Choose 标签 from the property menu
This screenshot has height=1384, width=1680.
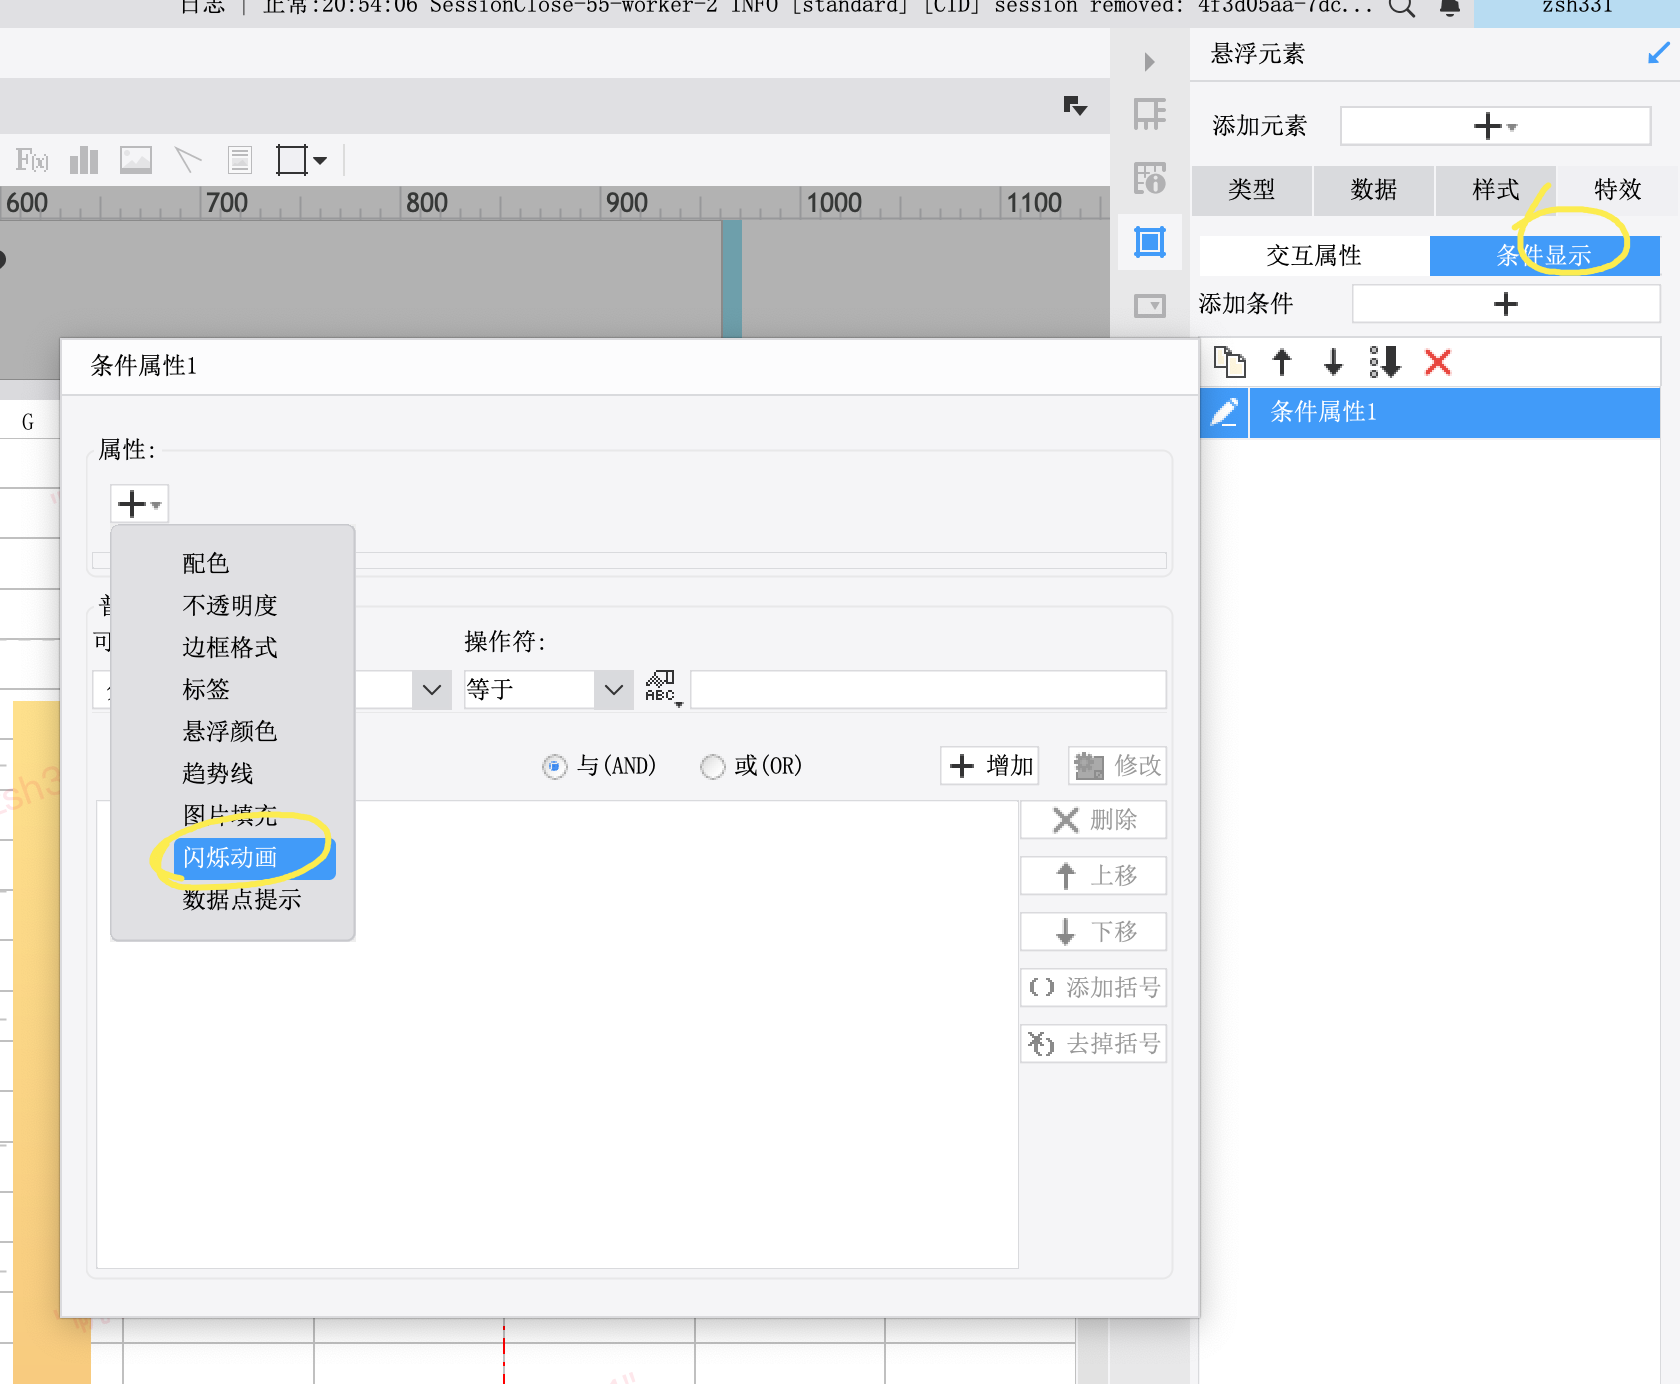[x=206, y=690]
